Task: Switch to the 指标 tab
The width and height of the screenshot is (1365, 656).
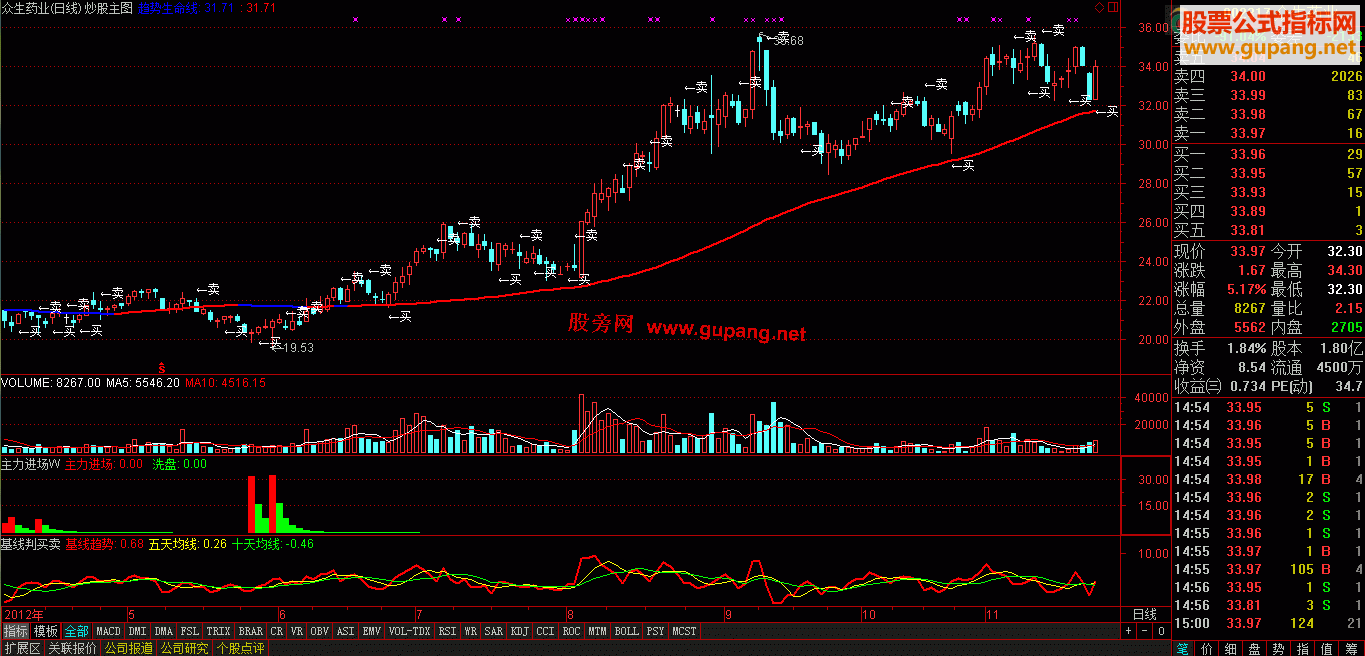Action: point(15,631)
